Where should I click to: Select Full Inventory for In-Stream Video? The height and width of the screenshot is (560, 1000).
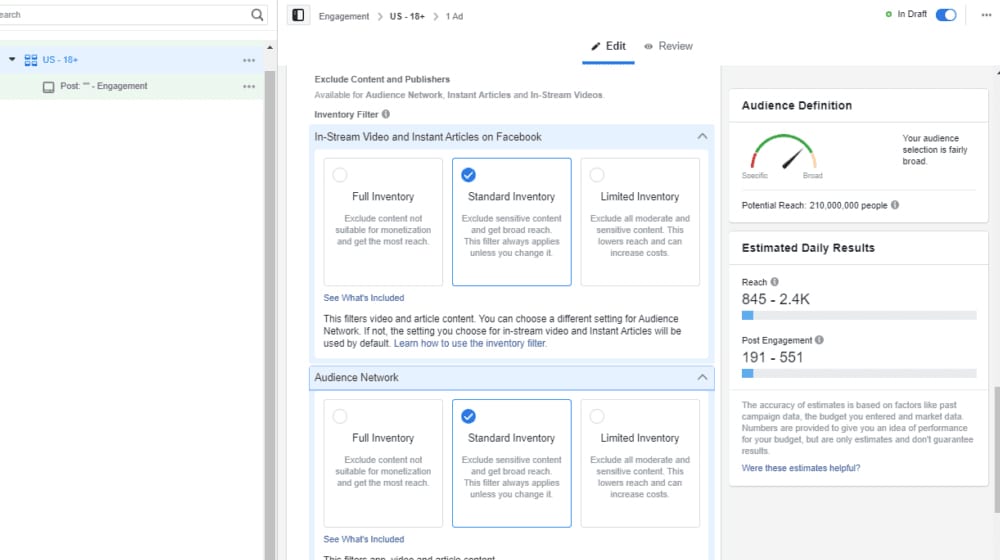340,175
